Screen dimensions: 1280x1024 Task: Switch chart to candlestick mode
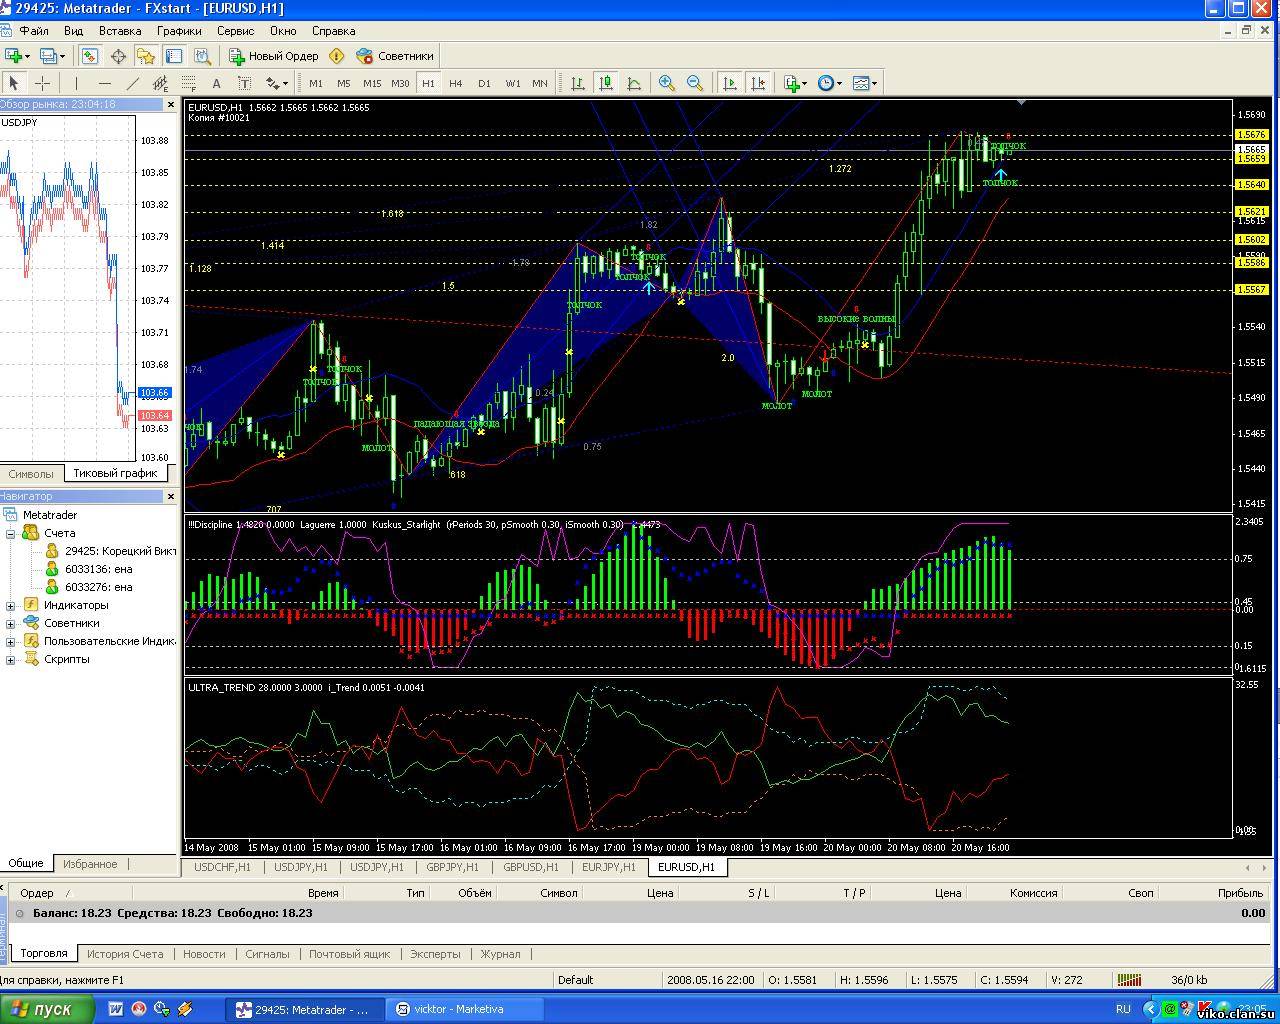606,83
